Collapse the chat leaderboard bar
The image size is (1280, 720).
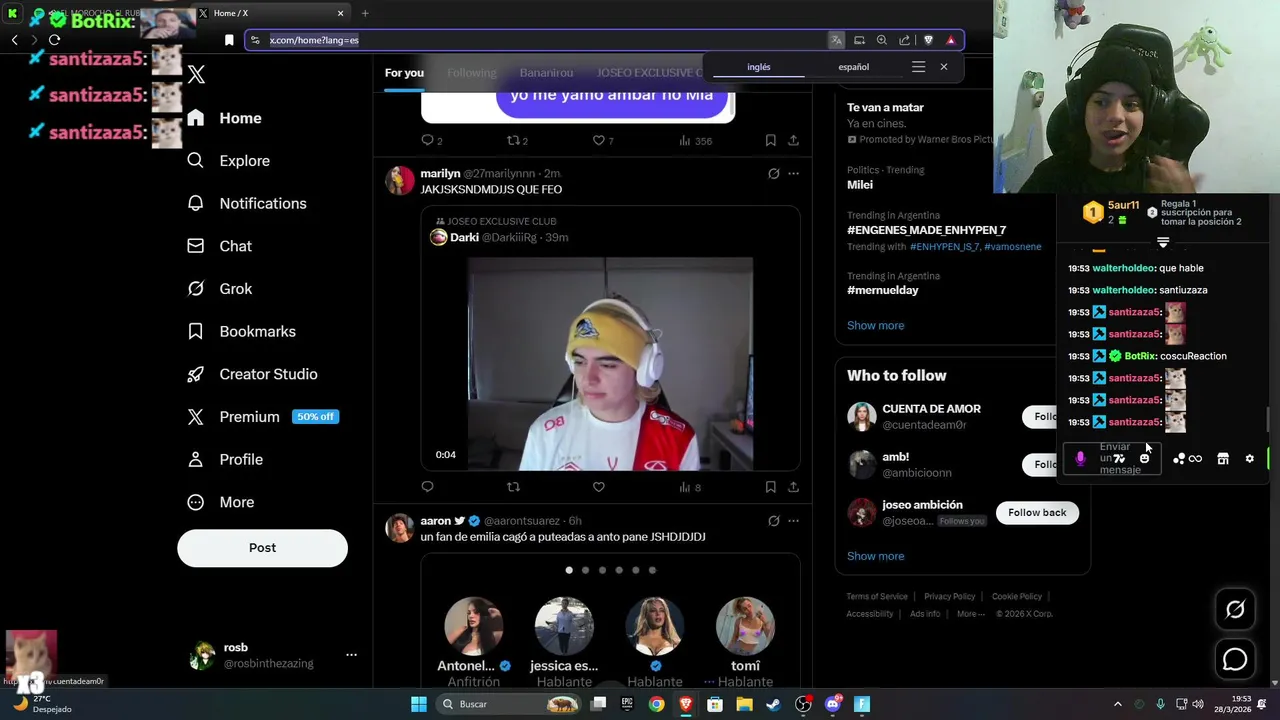(1163, 242)
